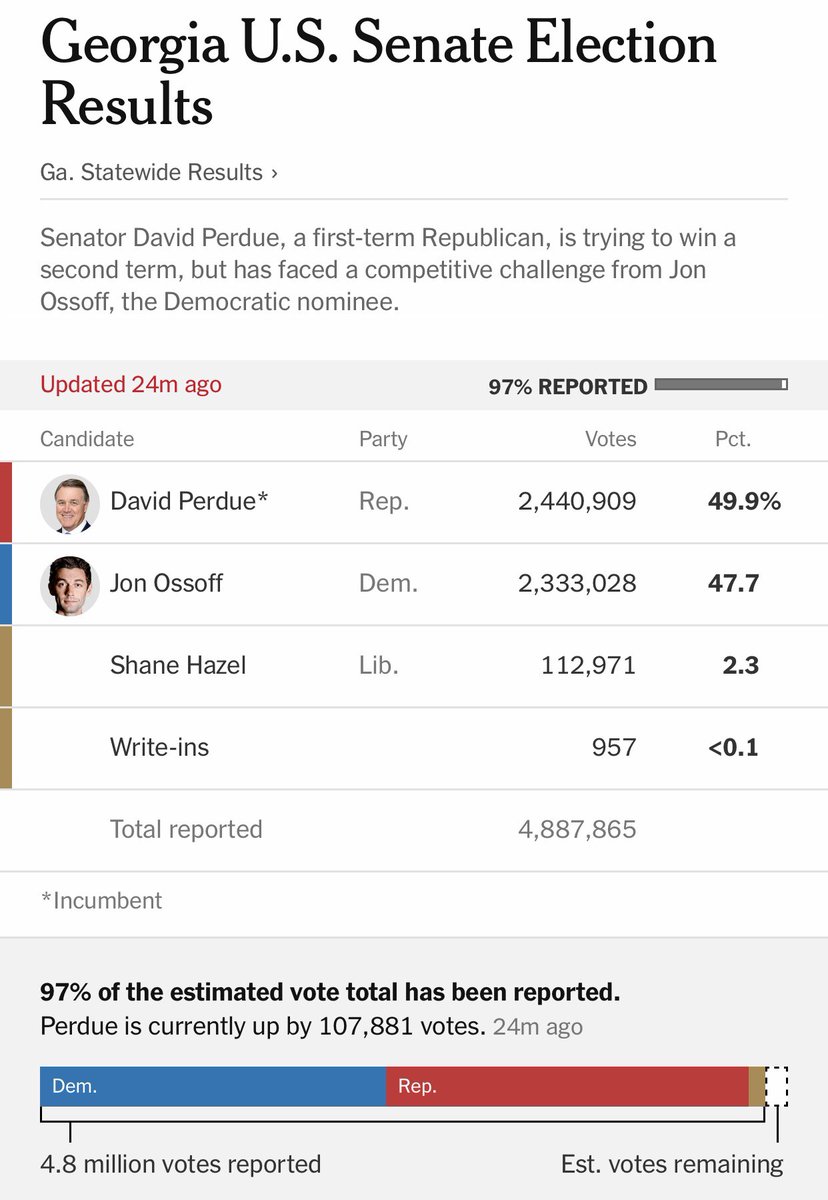The width and height of the screenshot is (828, 1200).
Task: Click the Shane Hazel row name
Action: click(178, 665)
